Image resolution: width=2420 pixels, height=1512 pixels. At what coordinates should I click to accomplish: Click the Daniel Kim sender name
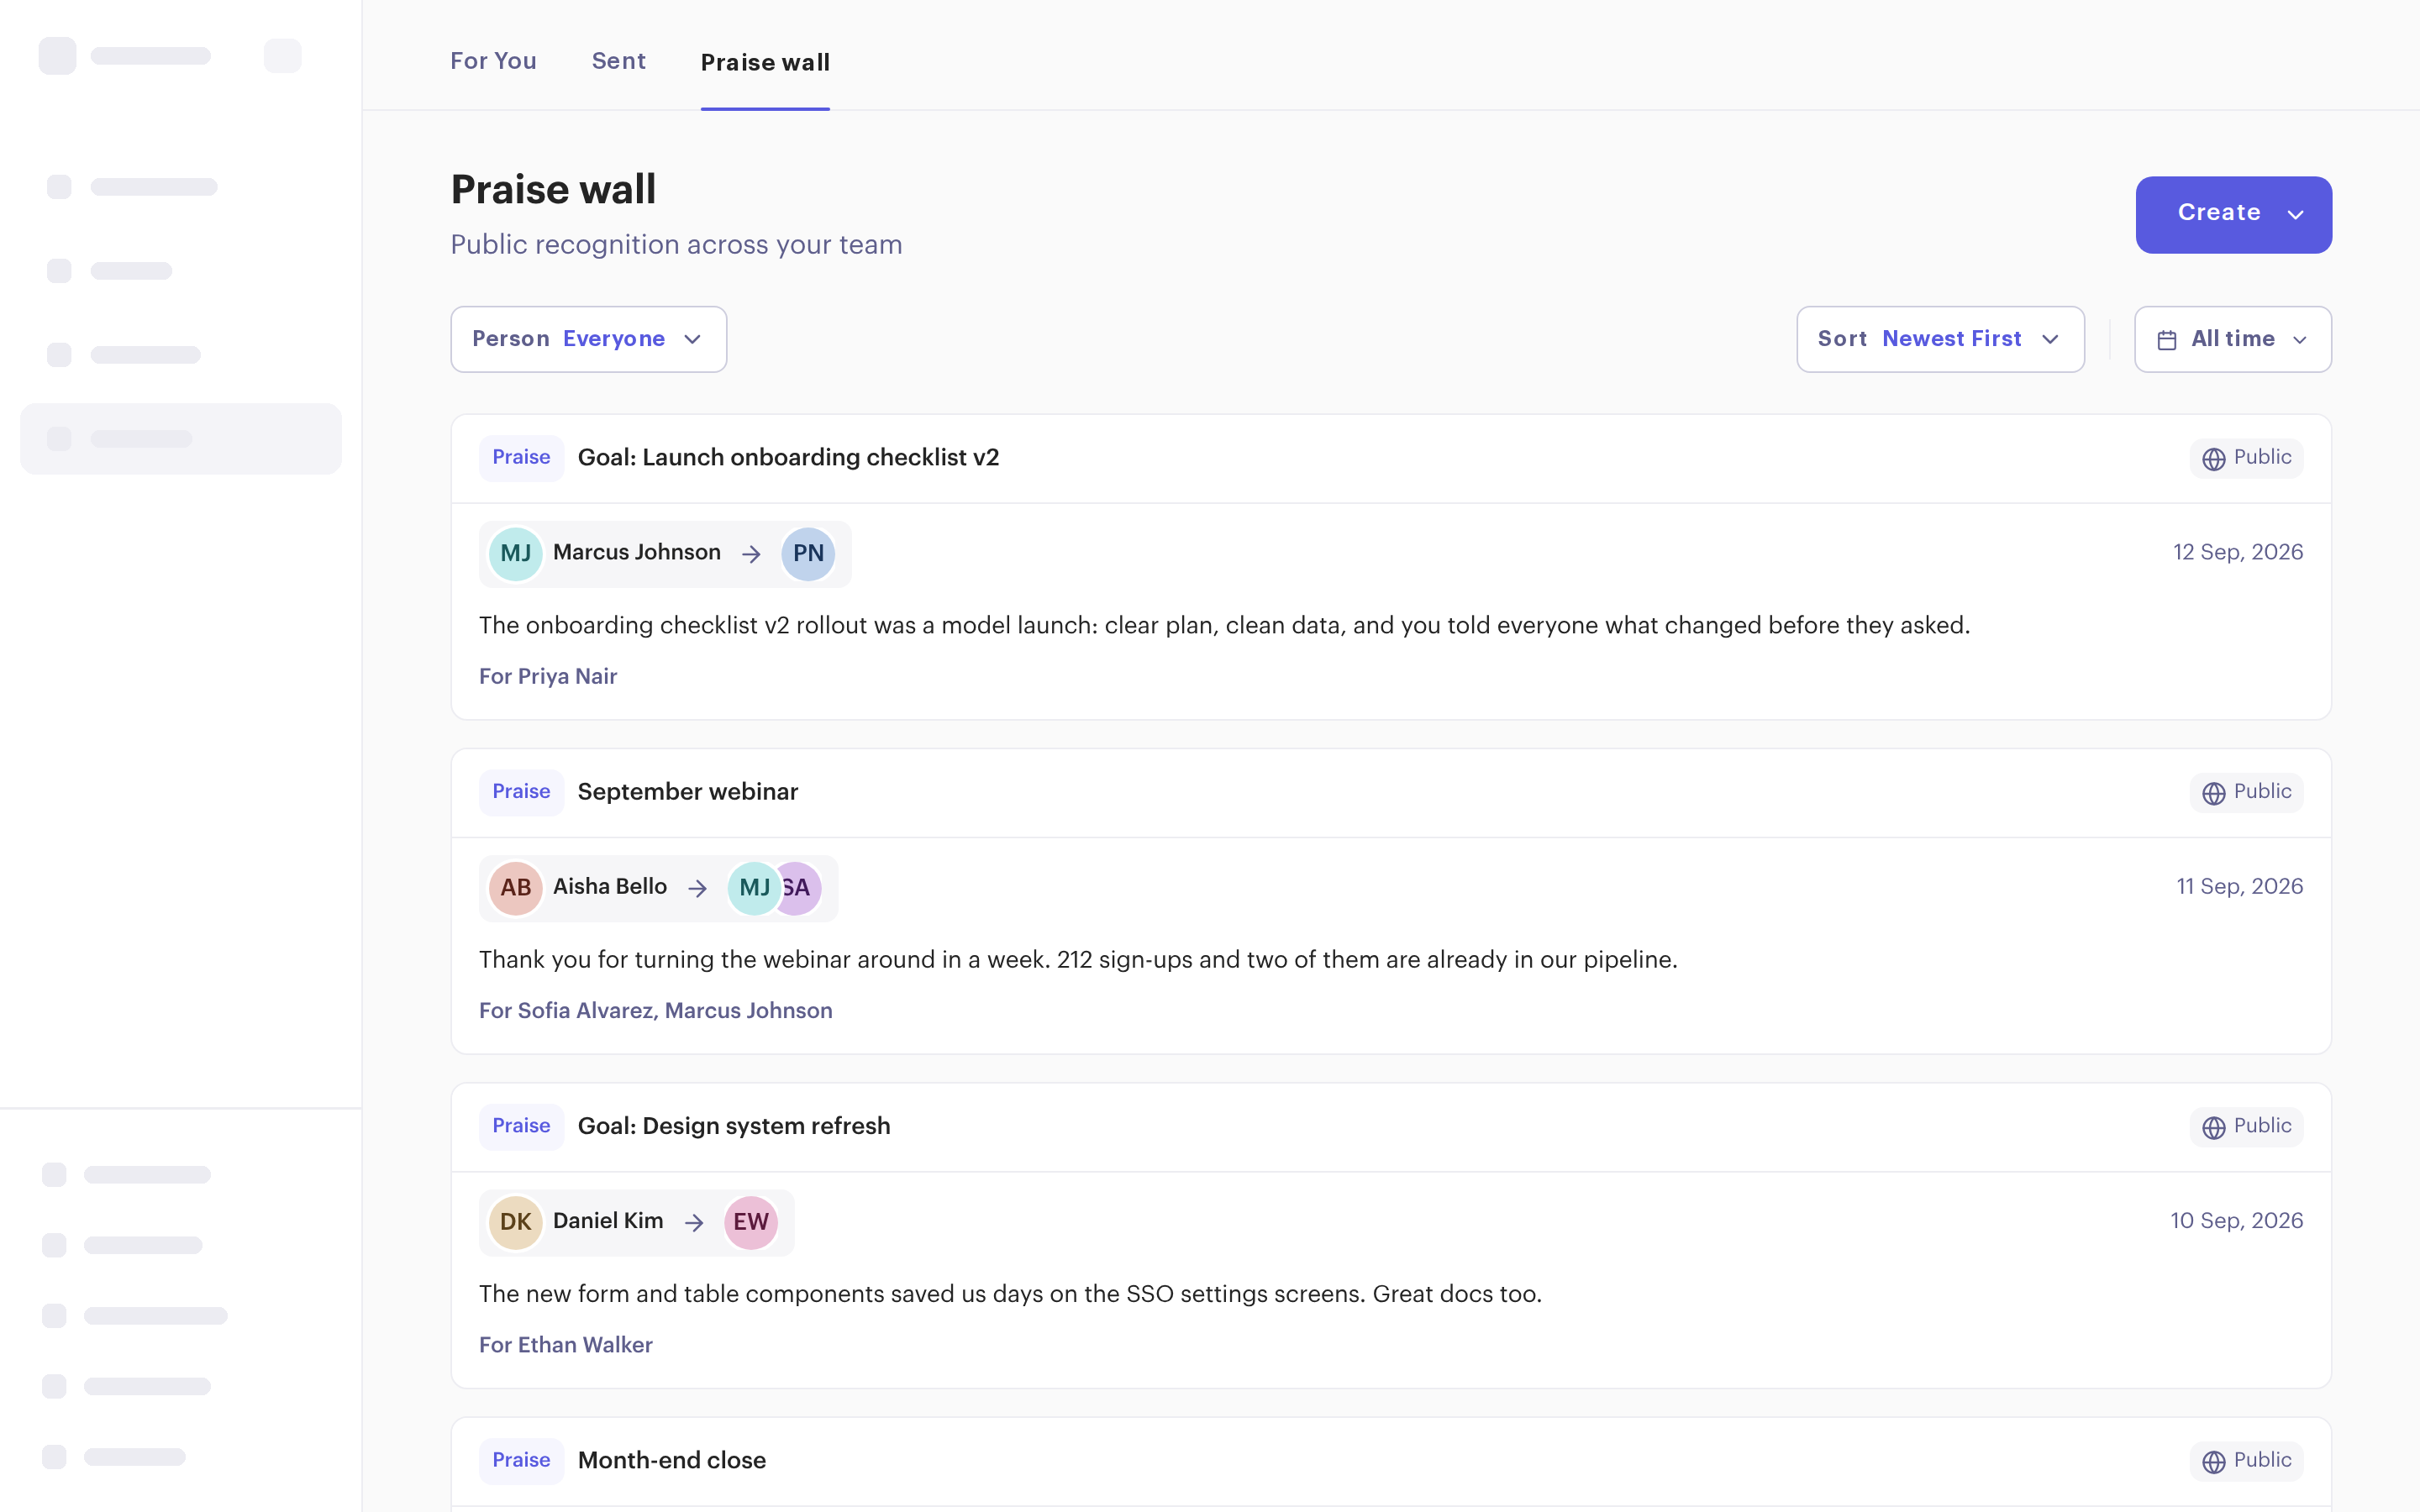[608, 1220]
